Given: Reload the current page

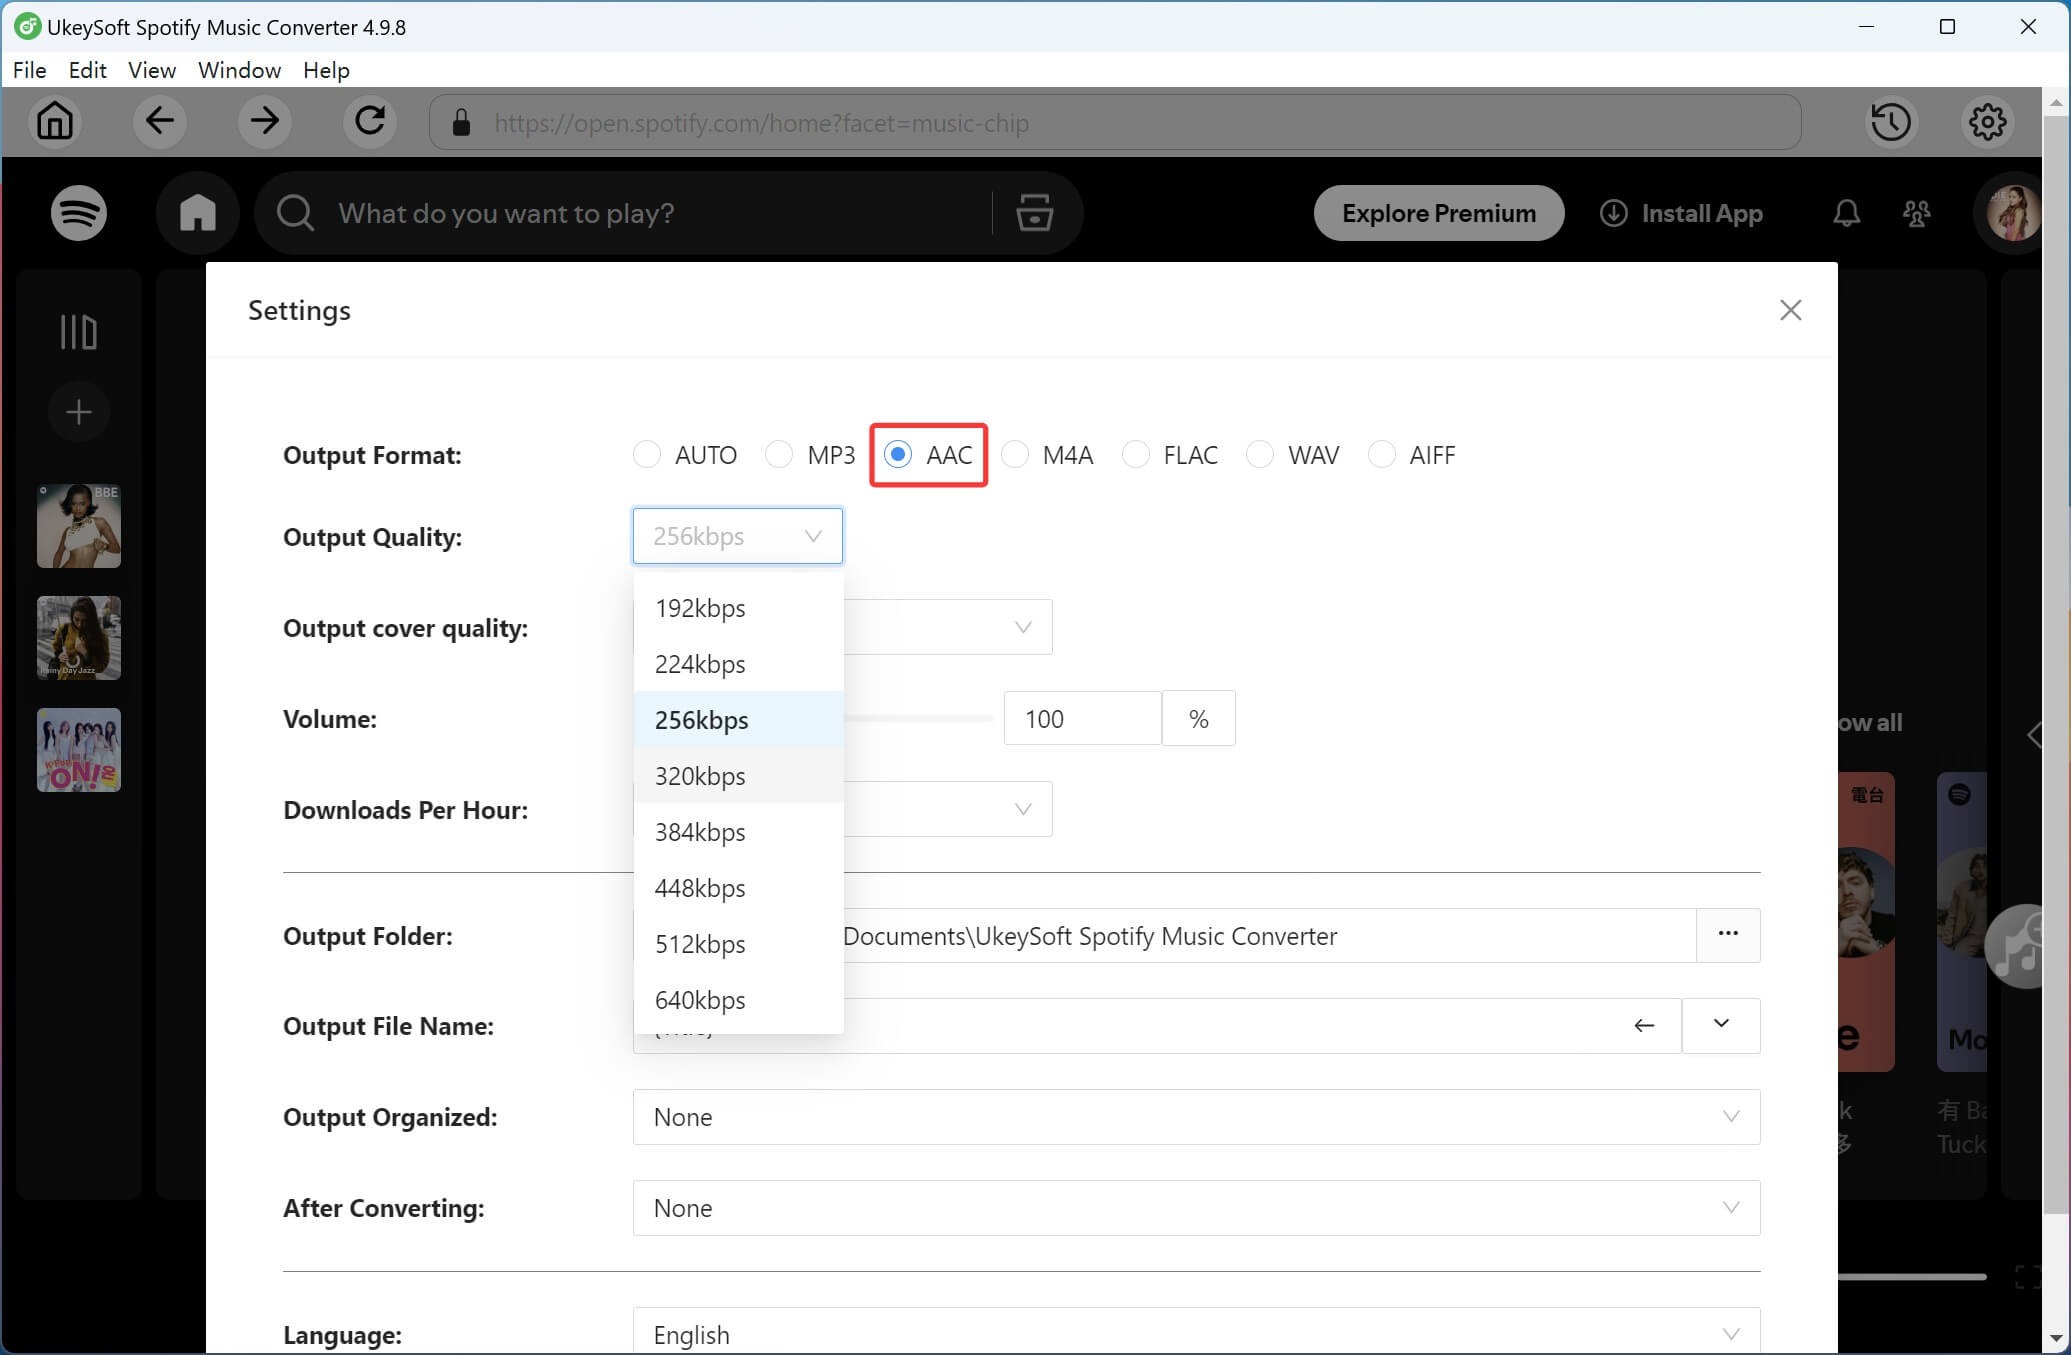Looking at the screenshot, I should (x=369, y=121).
